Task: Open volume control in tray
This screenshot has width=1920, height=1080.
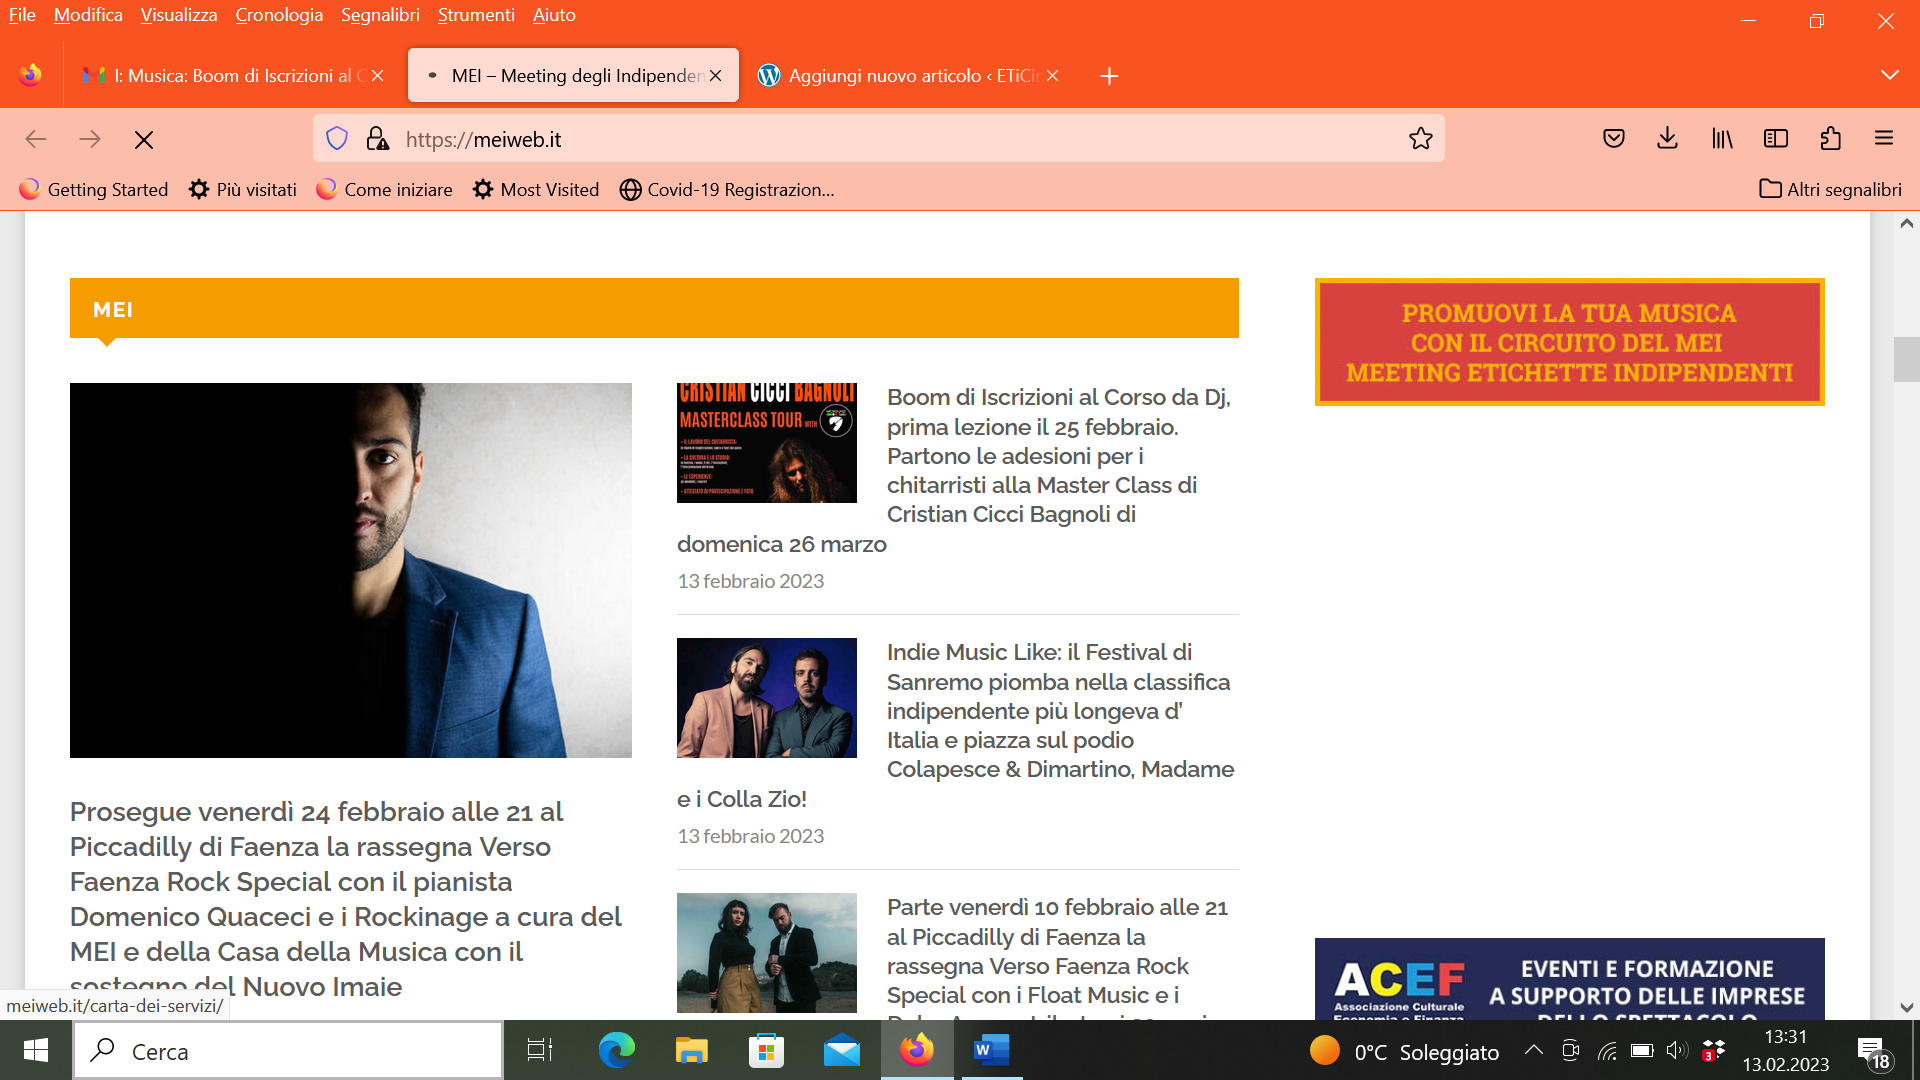Action: [x=1677, y=1050]
